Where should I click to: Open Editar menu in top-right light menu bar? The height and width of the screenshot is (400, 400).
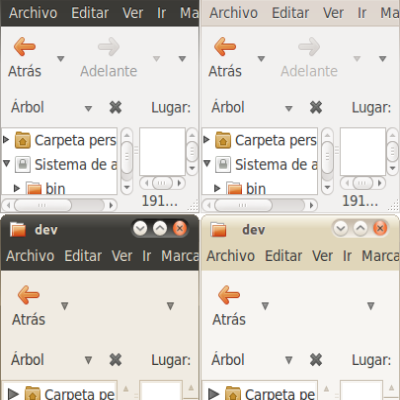290,13
